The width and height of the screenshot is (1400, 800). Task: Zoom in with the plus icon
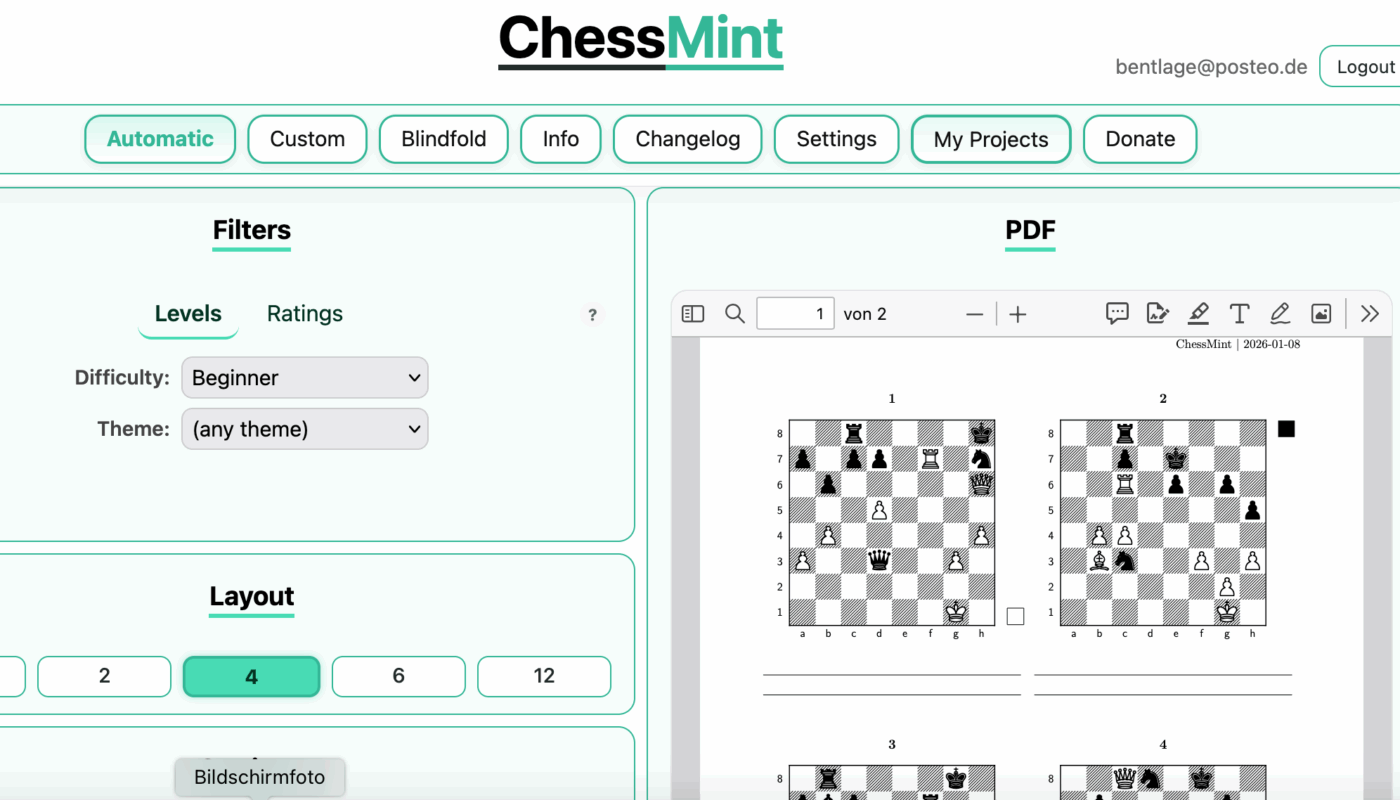[1018, 314]
